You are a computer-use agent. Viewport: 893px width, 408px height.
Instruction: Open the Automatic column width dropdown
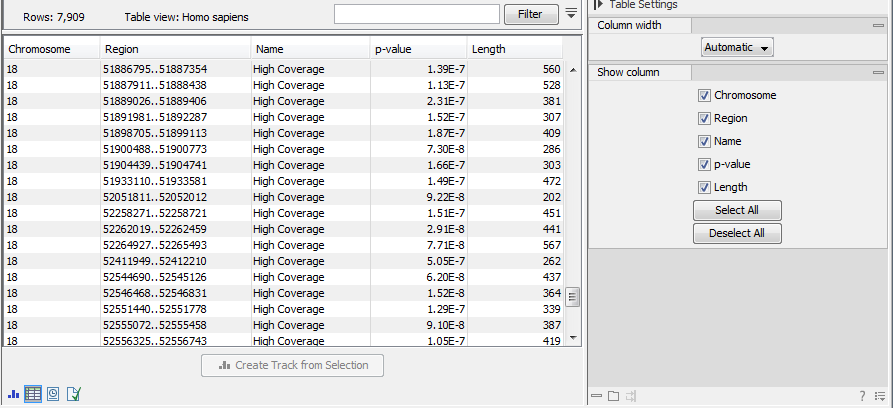pyautogui.click(x=738, y=47)
